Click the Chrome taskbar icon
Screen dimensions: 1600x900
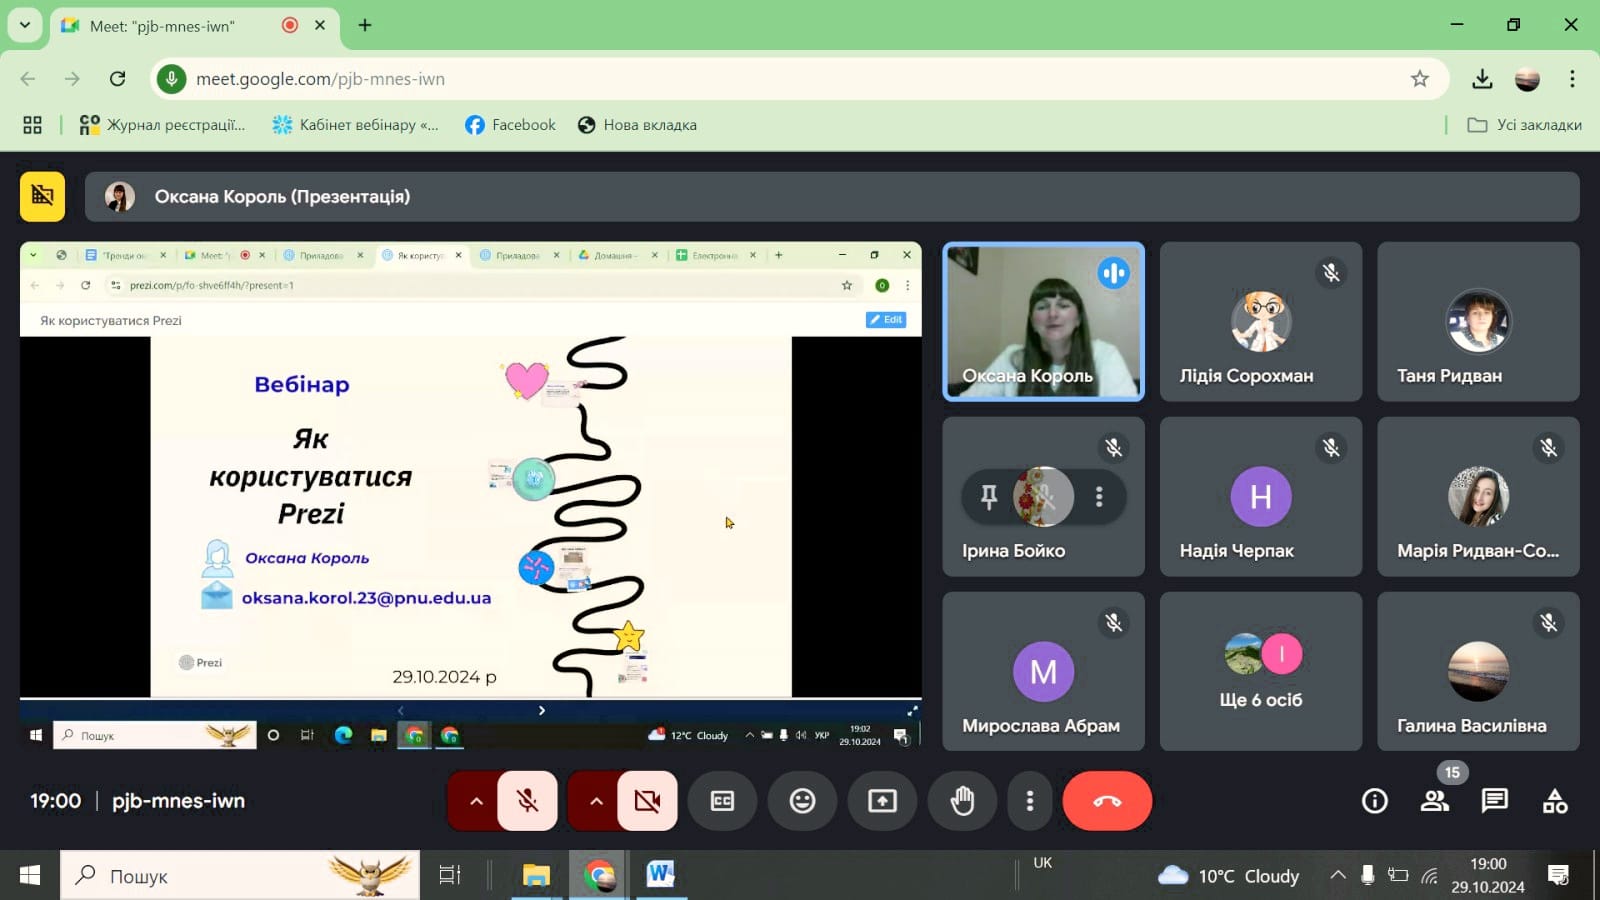[598, 876]
